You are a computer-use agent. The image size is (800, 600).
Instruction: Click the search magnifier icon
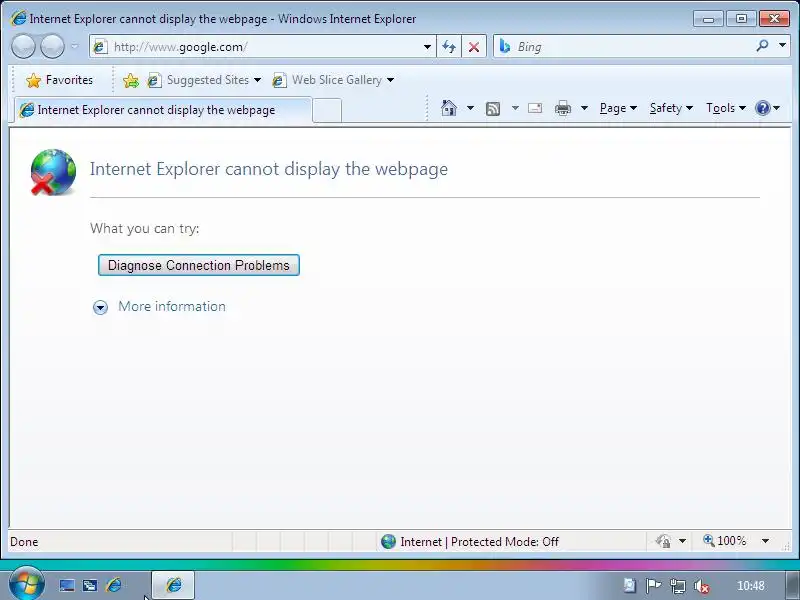click(762, 46)
